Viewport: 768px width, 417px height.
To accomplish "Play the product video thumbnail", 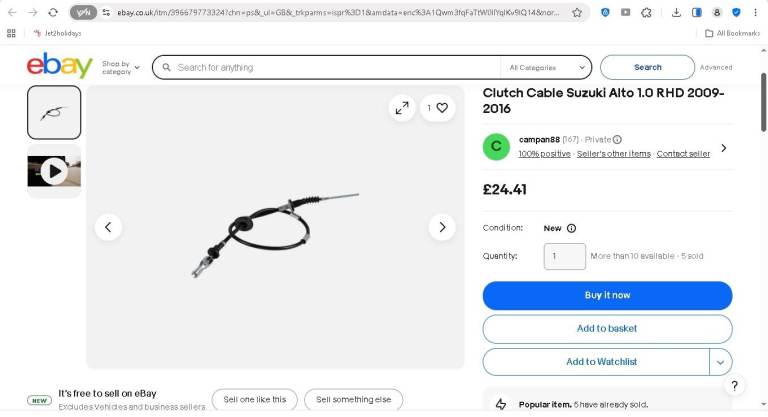I will [x=54, y=171].
